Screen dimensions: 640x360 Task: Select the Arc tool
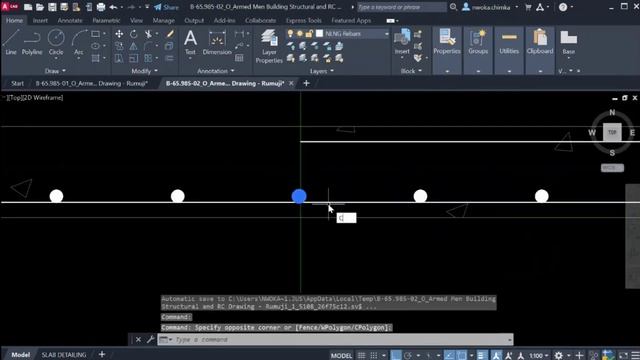79,42
